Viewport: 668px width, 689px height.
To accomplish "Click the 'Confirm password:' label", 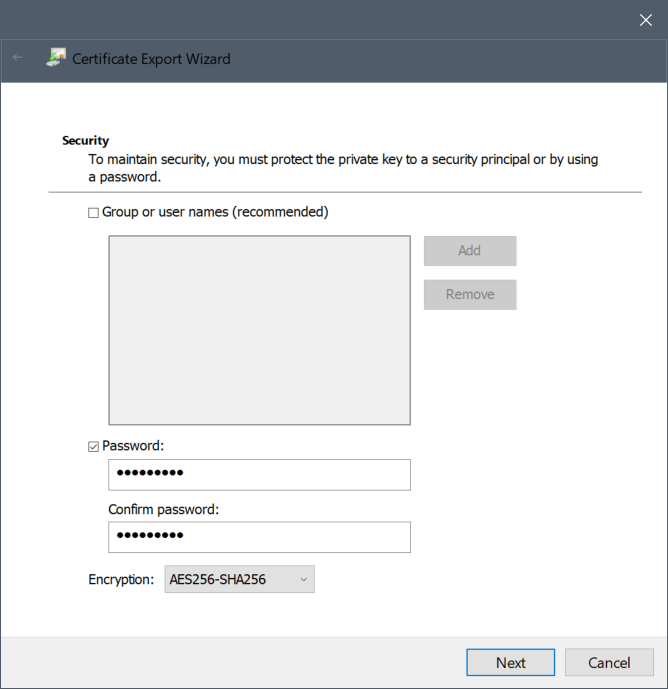I will click(x=163, y=509).
